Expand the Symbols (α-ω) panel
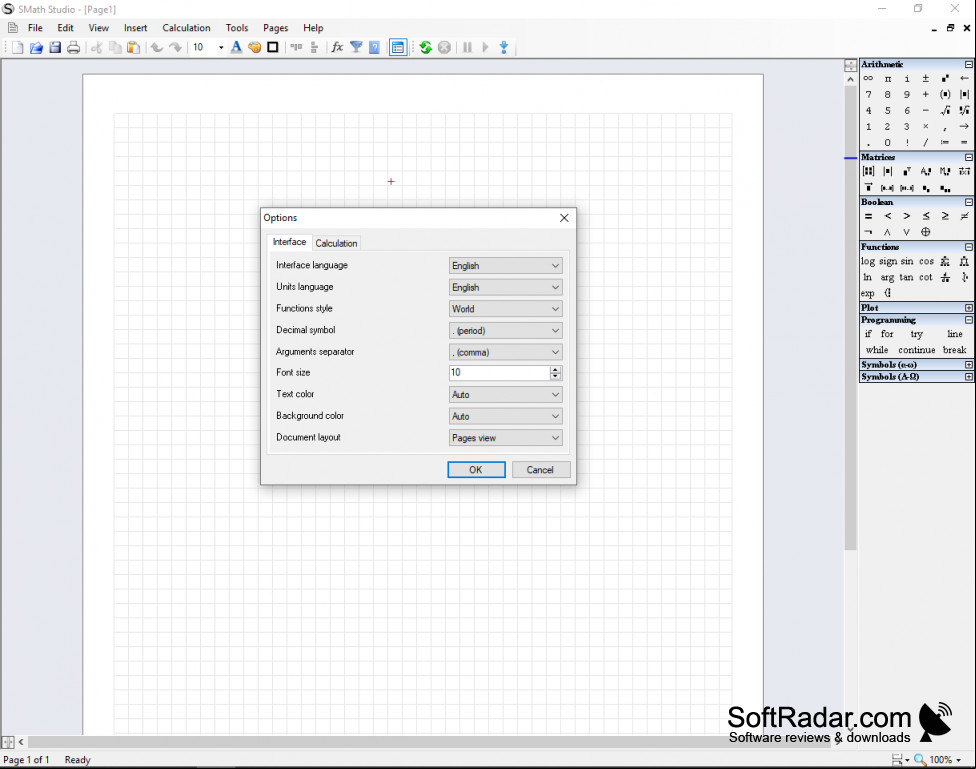The image size is (976, 769). 969,364
